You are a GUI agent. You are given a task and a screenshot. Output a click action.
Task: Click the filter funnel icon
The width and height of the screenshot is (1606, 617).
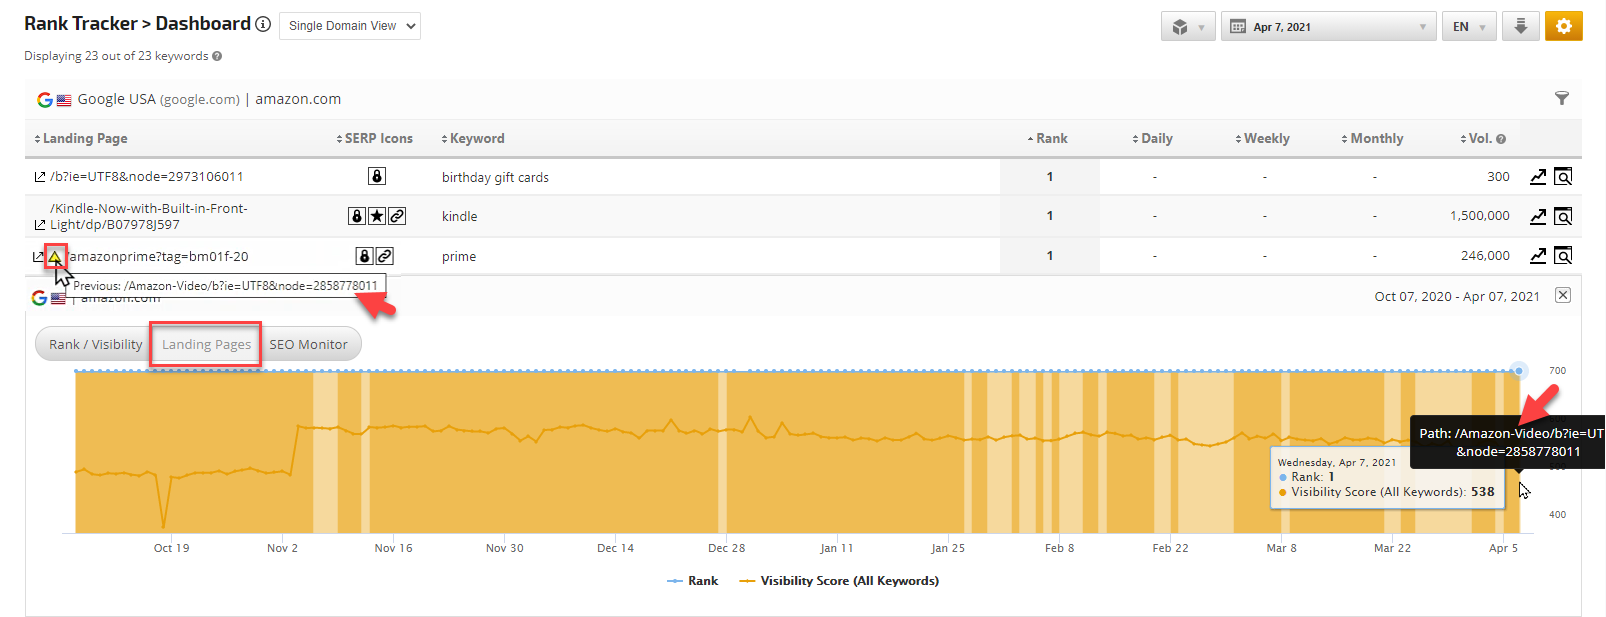[x=1561, y=98]
